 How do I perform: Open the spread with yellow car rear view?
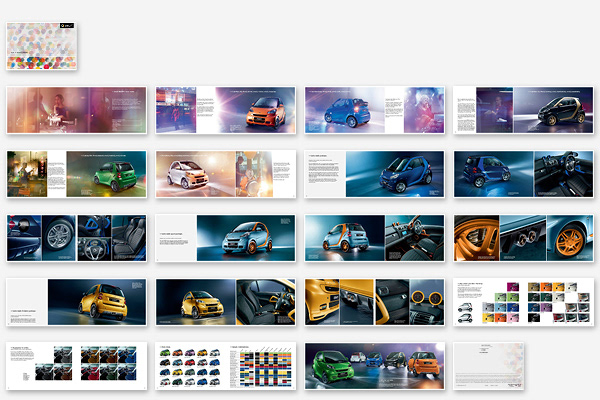[77, 302]
